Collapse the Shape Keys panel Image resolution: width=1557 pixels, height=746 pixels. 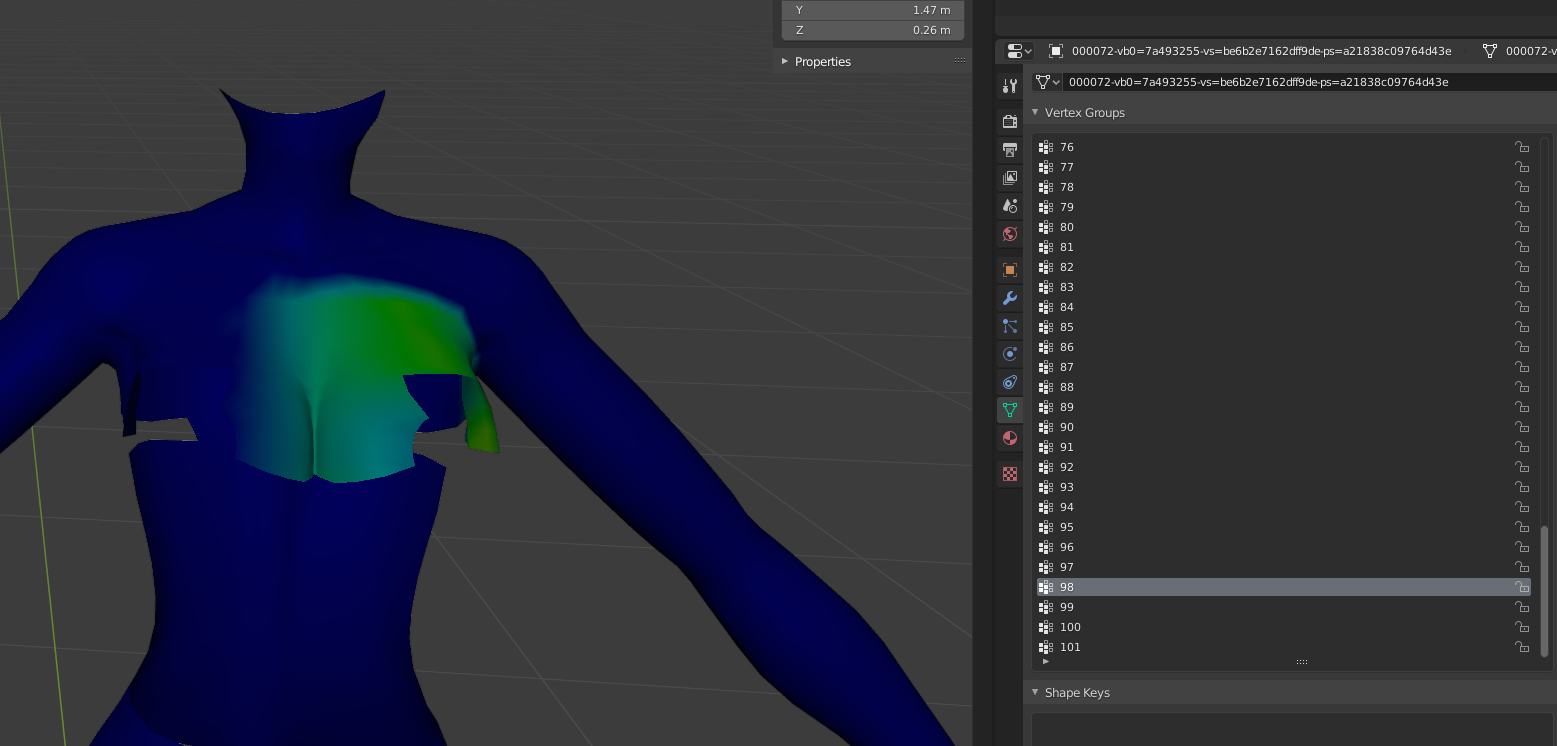click(x=1035, y=692)
